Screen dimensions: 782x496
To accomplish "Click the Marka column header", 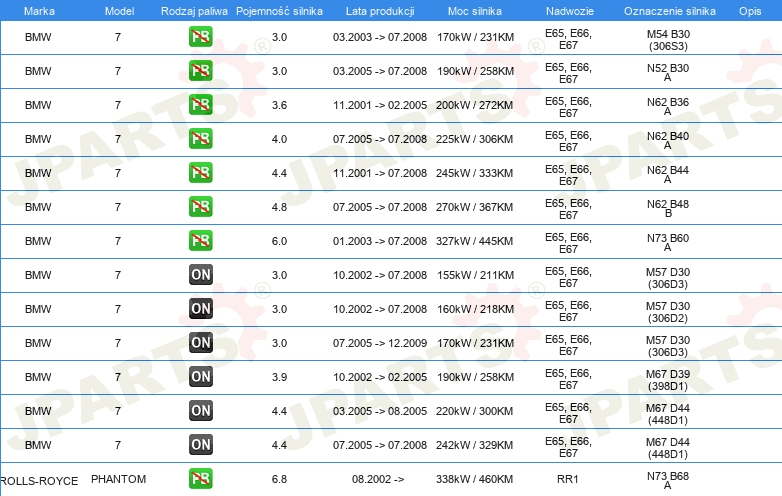I will point(39,11).
